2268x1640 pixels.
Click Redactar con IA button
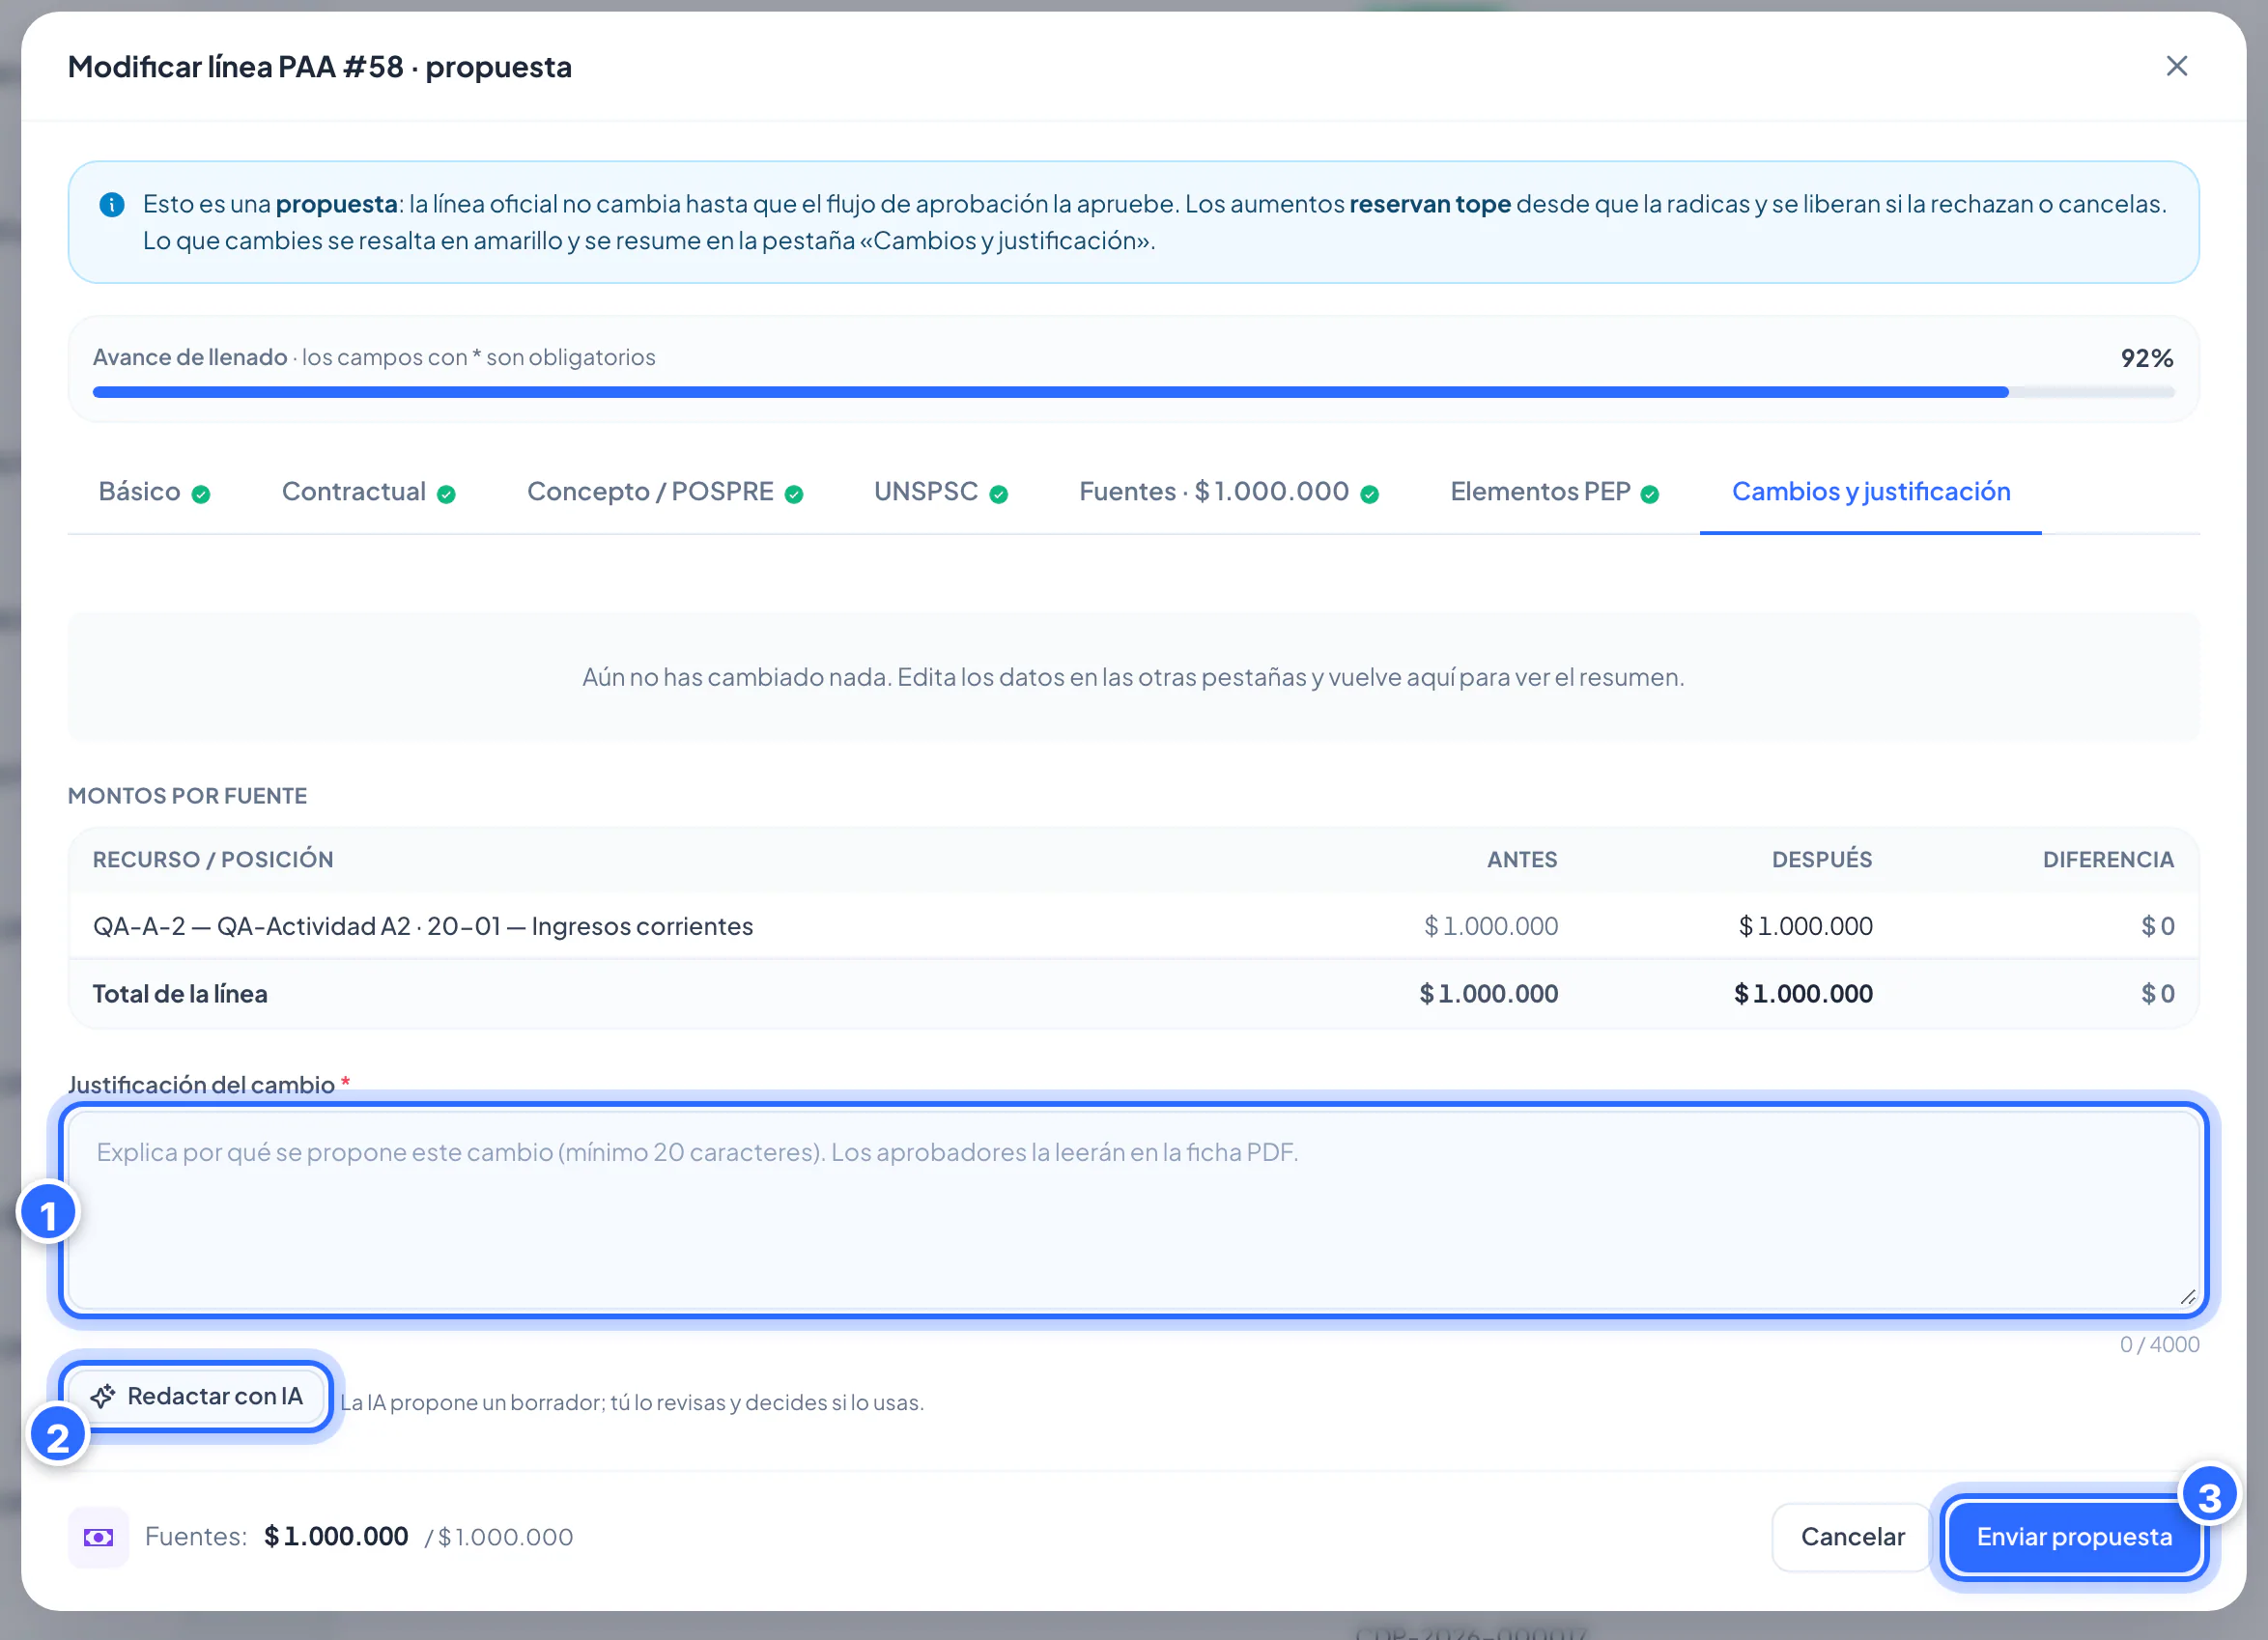coord(196,1396)
